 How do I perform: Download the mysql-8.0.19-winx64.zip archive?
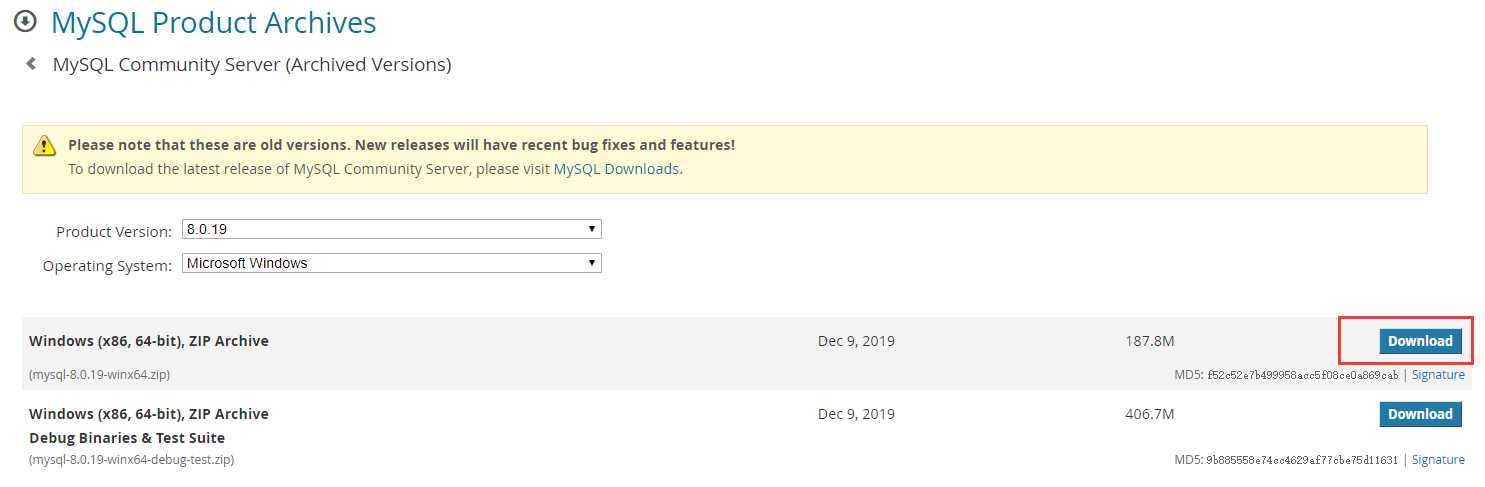(1420, 341)
